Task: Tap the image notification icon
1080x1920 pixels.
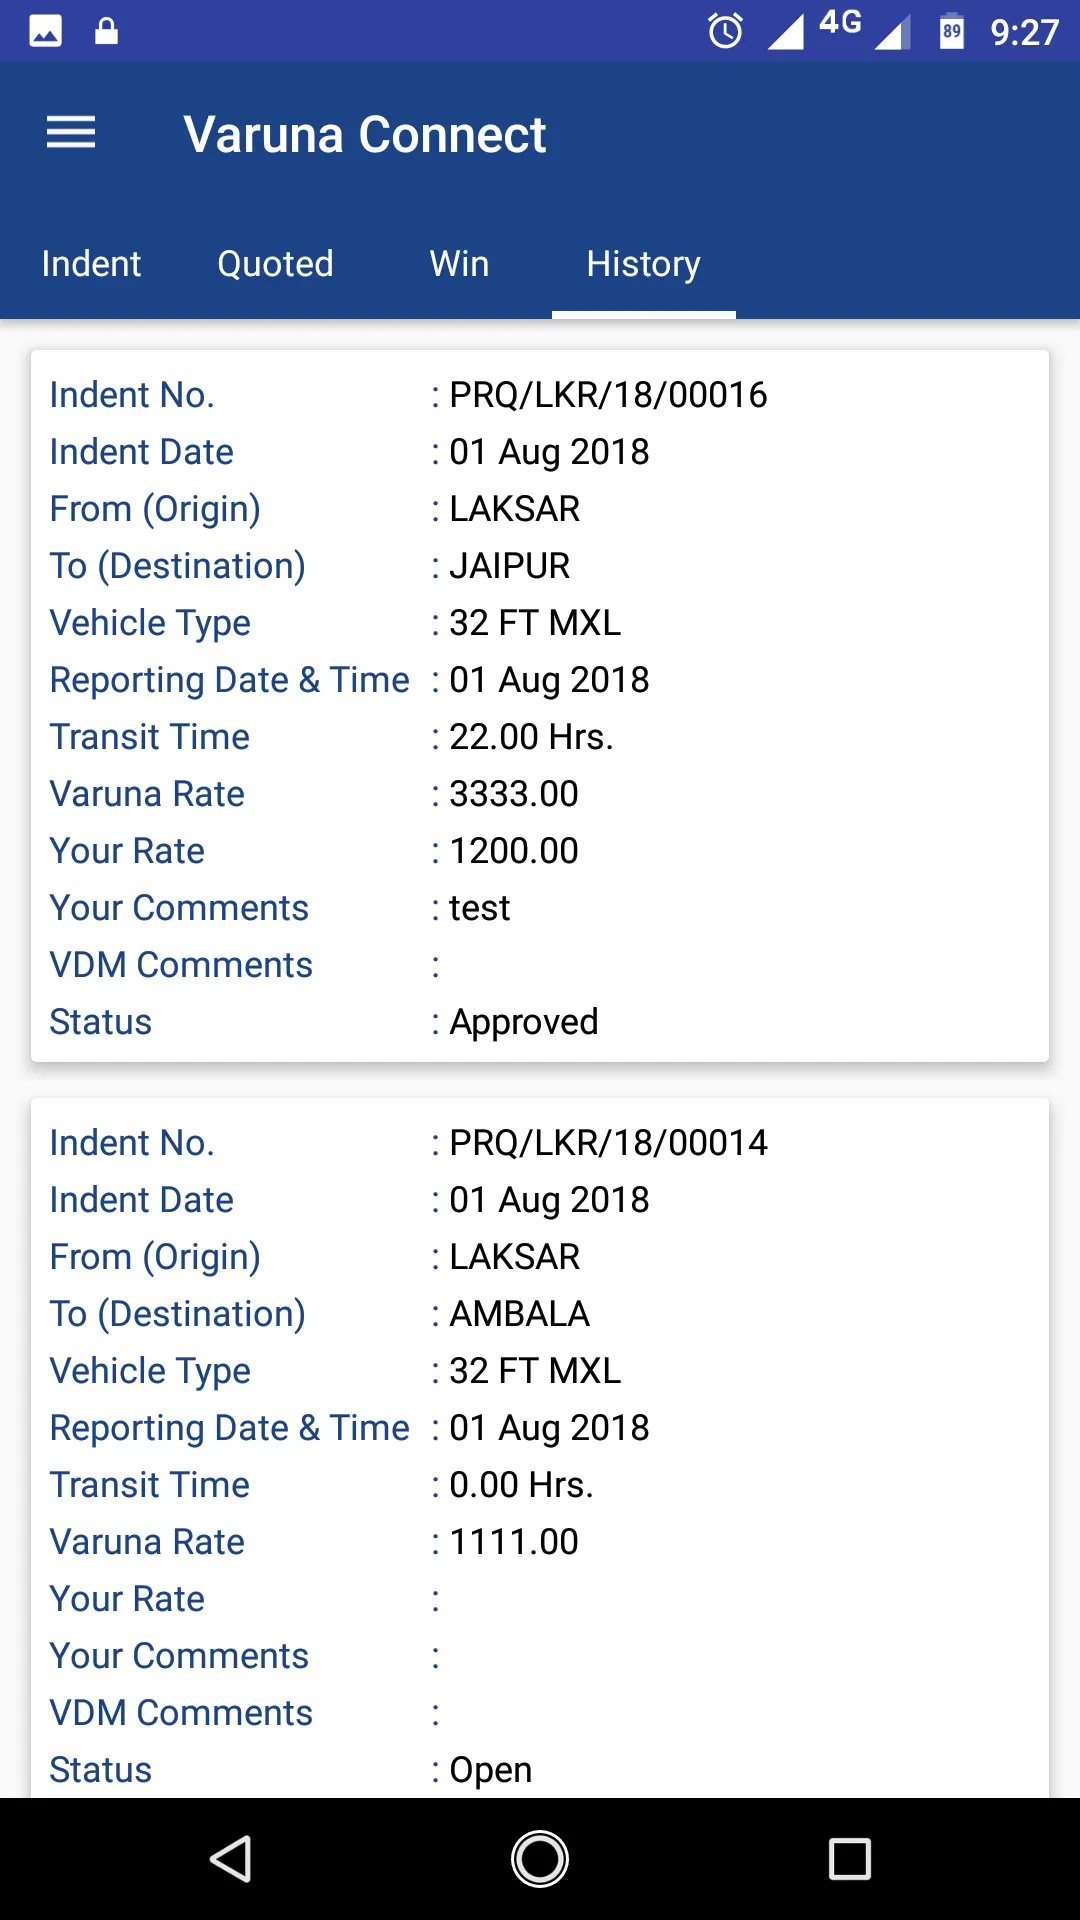Action: 45,31
